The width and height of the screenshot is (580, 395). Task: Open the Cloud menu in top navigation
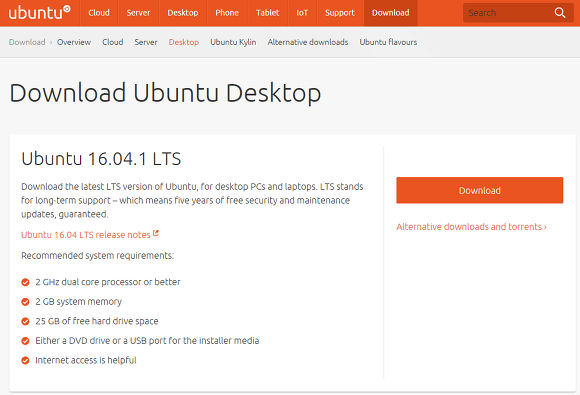(99, 13)
